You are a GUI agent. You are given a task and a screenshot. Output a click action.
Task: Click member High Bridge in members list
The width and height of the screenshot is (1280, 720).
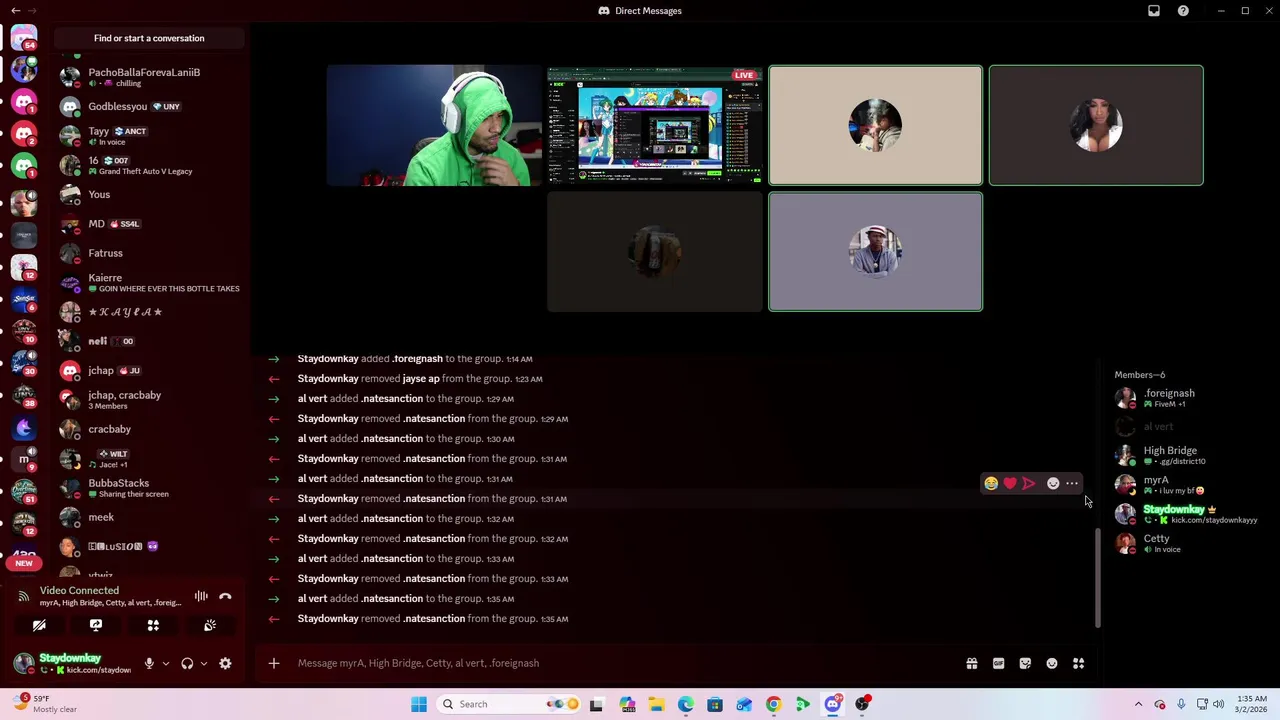click(1188, 455)
